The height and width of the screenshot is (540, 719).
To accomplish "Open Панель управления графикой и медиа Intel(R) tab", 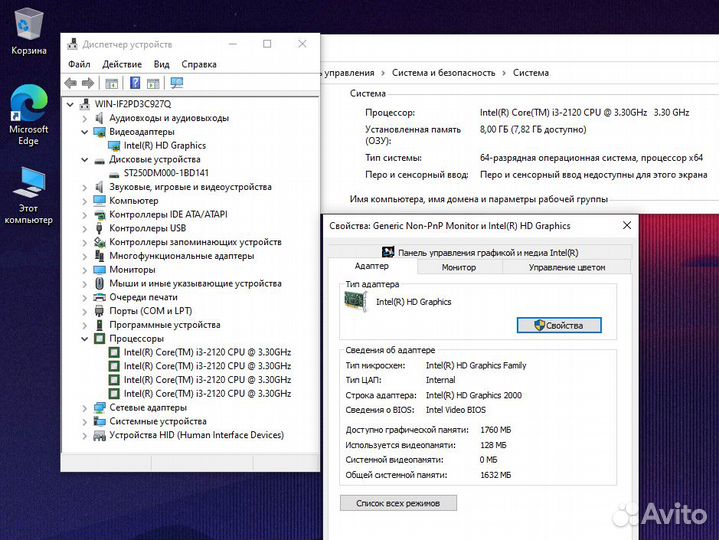I will (480, 252).
